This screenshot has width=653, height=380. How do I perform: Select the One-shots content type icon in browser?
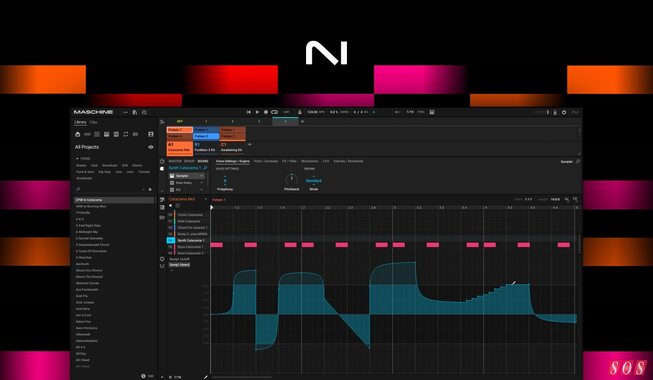(x=135, y=134)
